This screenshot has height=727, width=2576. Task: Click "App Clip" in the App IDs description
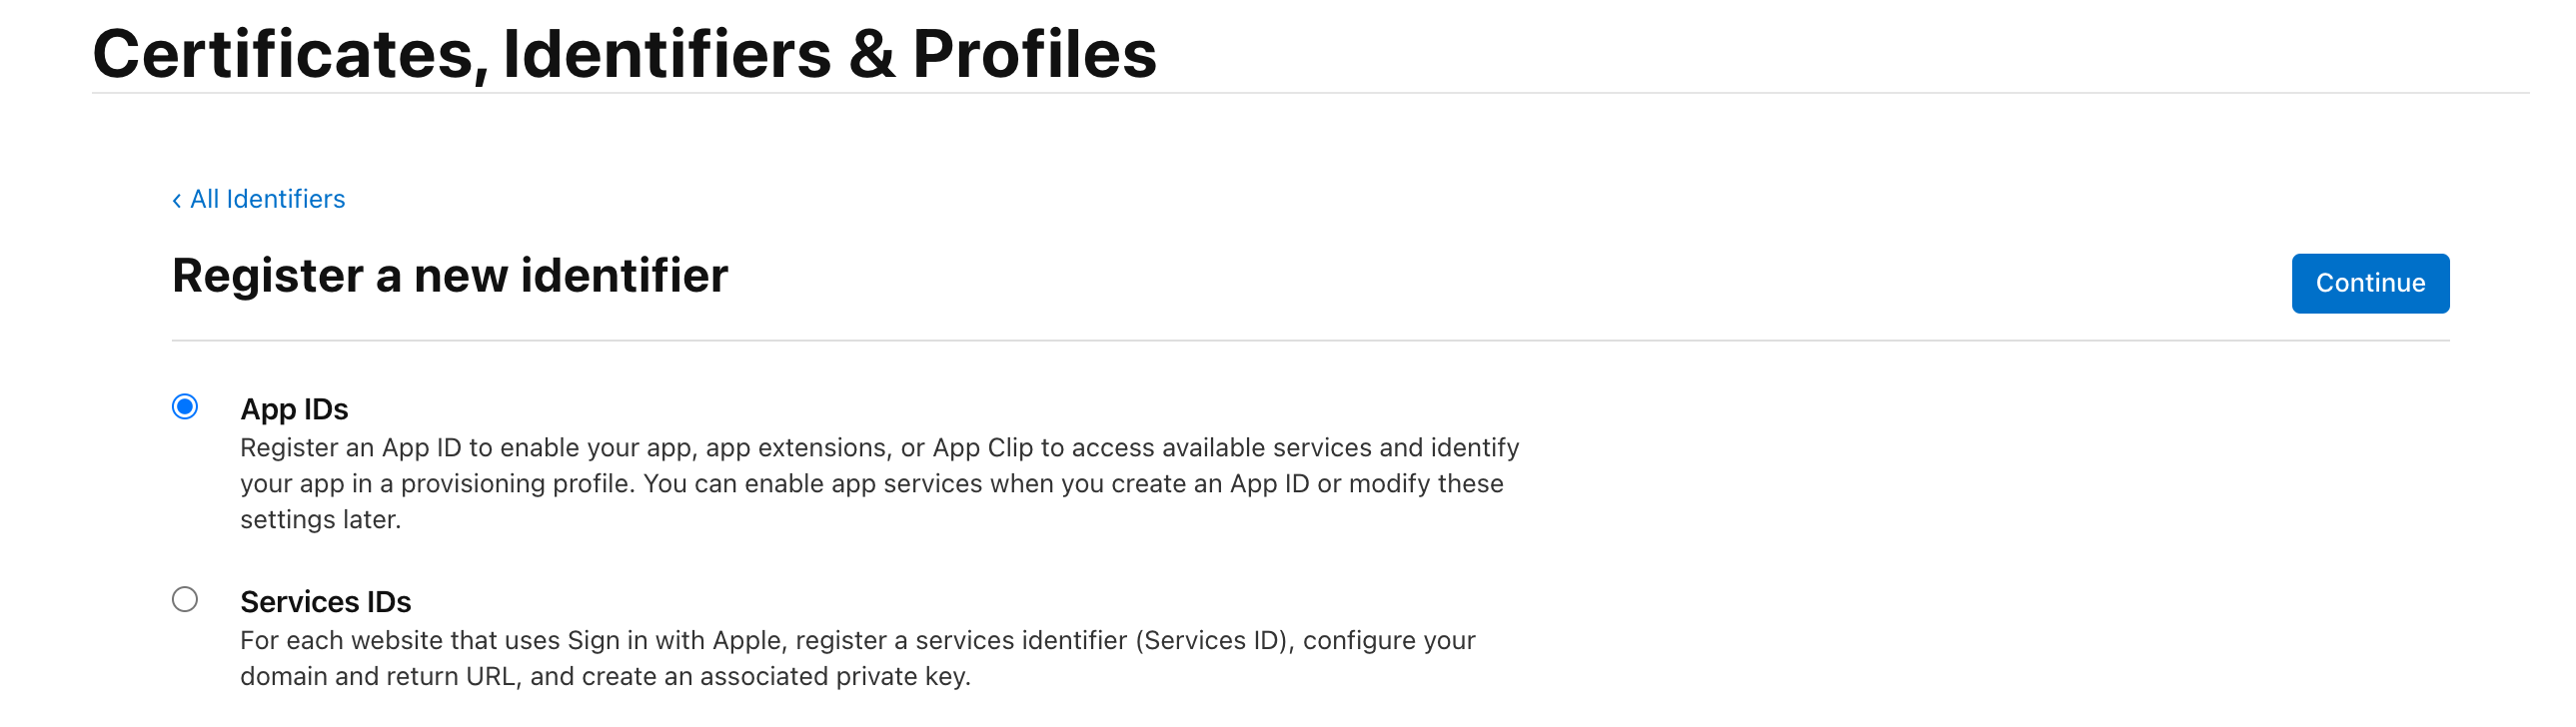pyautogui.click(x=982, y=447)
